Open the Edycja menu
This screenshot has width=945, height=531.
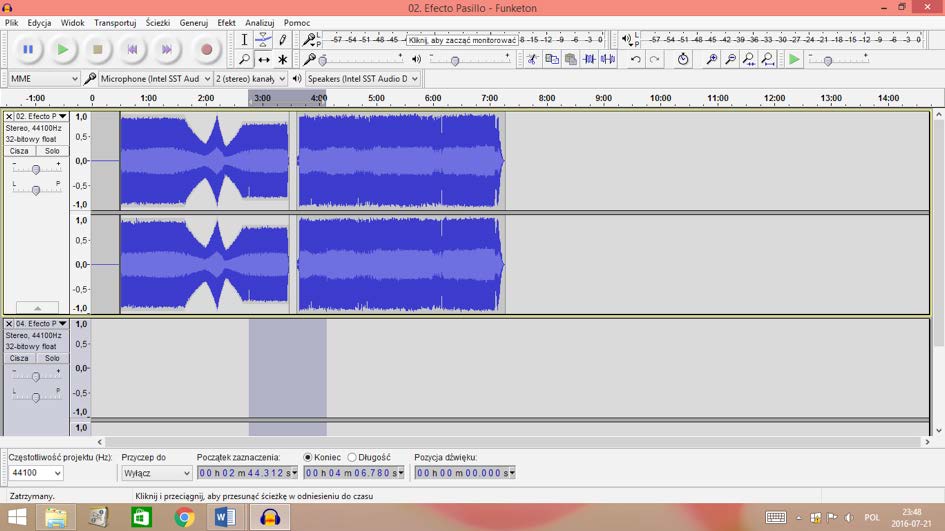click(x=39, y=23)
